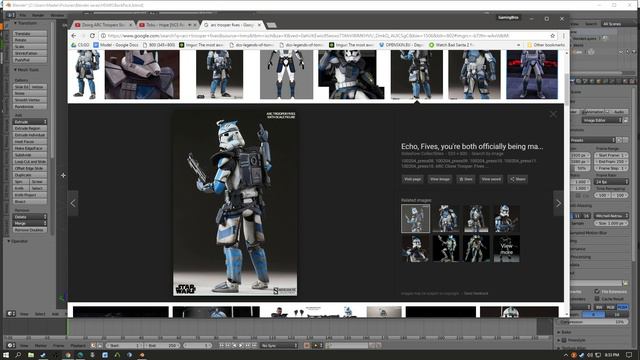Show the previous image with the left arrow
This screenshot has width=640, height=360.
(x=73, y=203)
